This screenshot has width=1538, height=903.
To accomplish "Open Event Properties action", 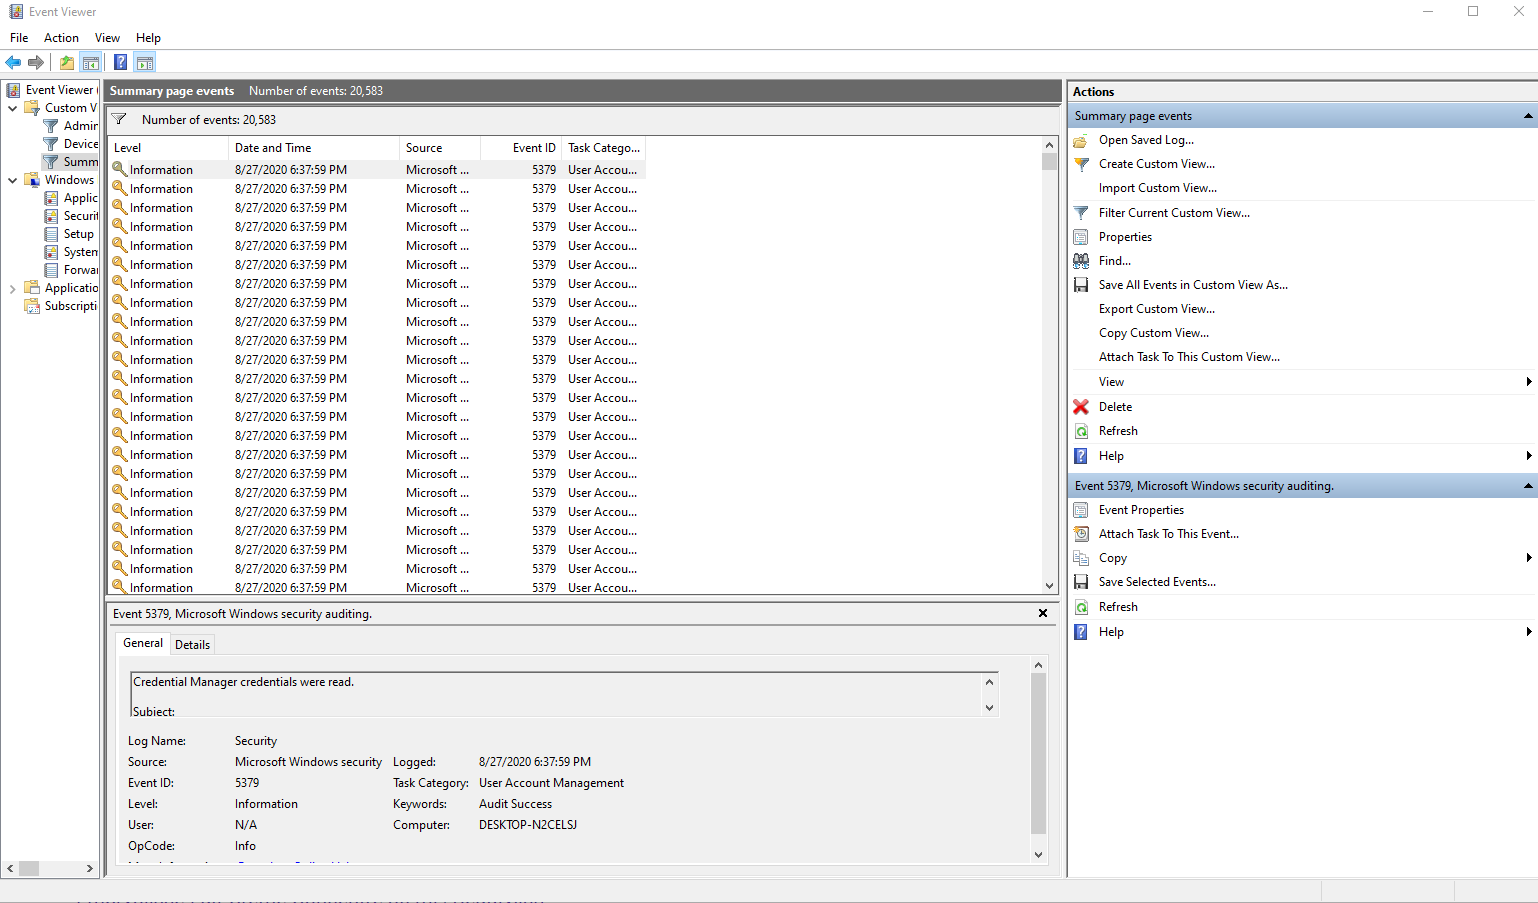I will (1141, 510).
